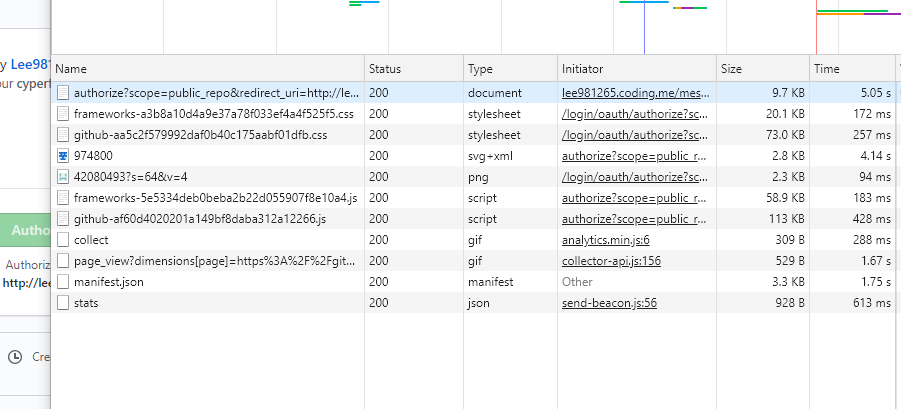Screen dimensions: 901x409
Task: Sort requests by the Status column header
Action: [385, 69]
